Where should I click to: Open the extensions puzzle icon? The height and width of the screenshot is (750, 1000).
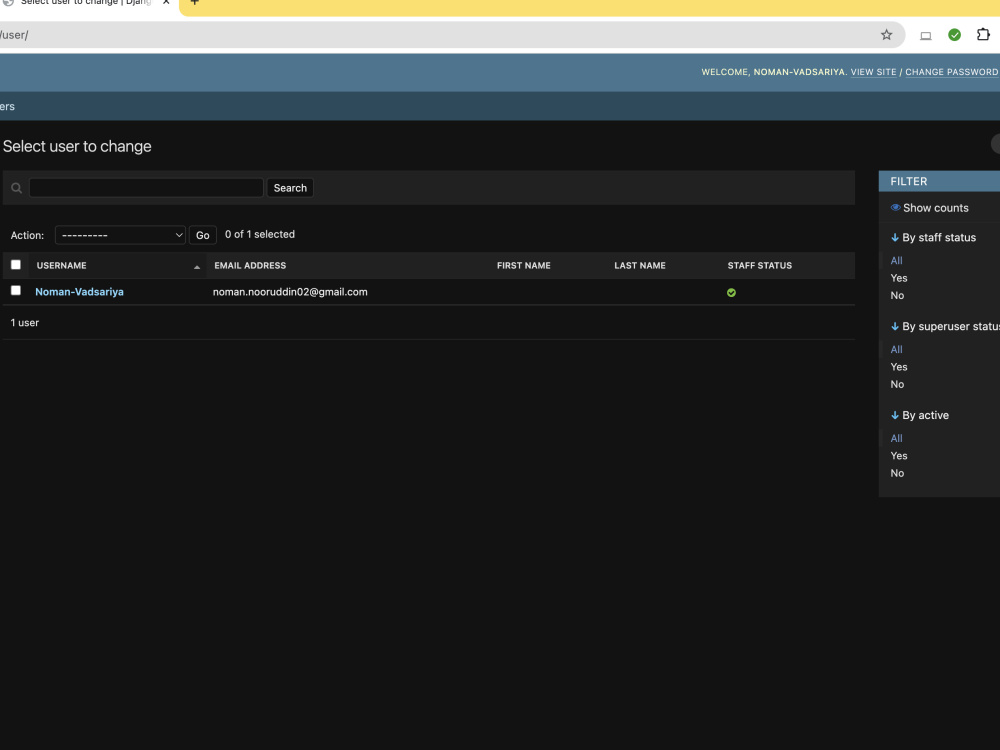tap(983, 34)
